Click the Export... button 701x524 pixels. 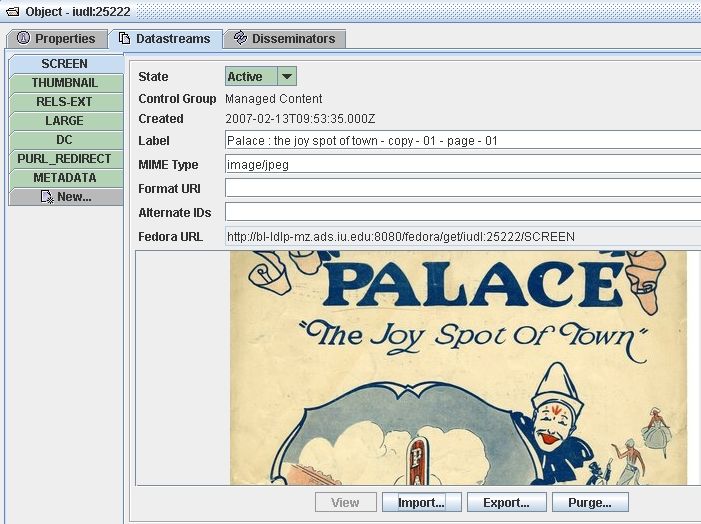coord(507,503)
